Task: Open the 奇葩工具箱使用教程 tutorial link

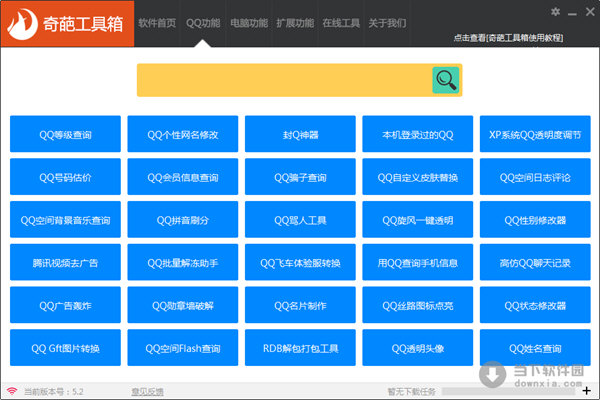Action: 509,38
